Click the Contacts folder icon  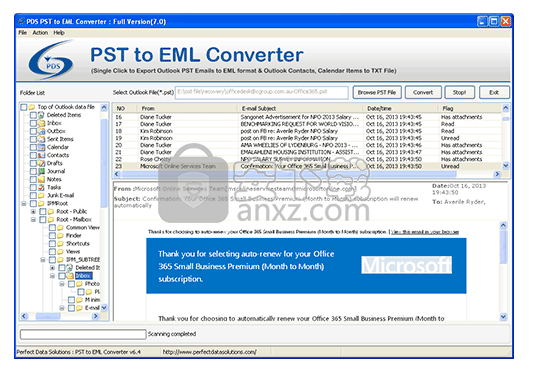41,155
